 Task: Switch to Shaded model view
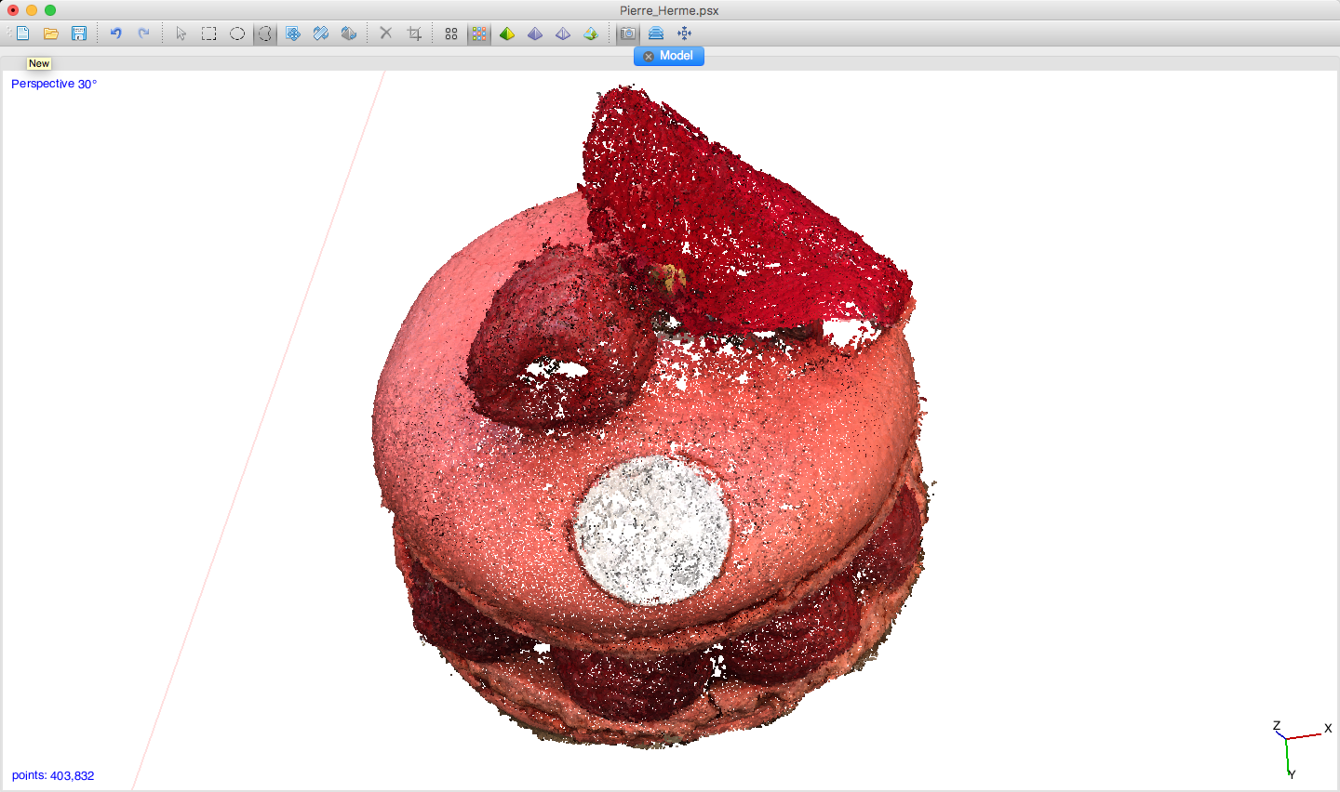tap(507, 34)
